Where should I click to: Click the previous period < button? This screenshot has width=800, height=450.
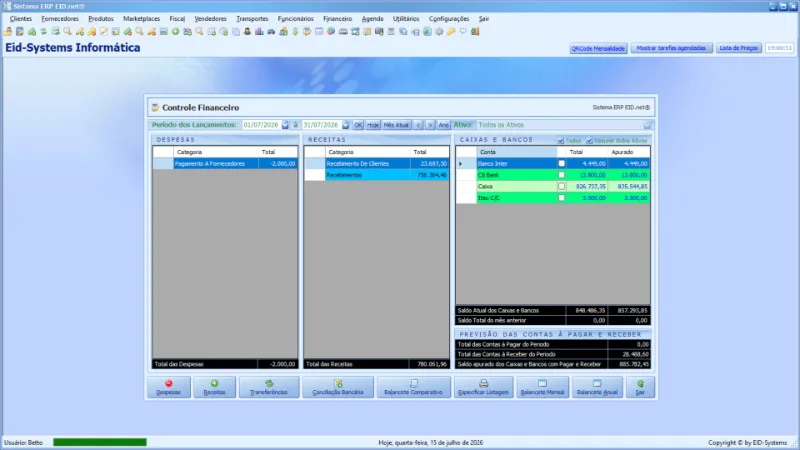(x=418, y=125)
